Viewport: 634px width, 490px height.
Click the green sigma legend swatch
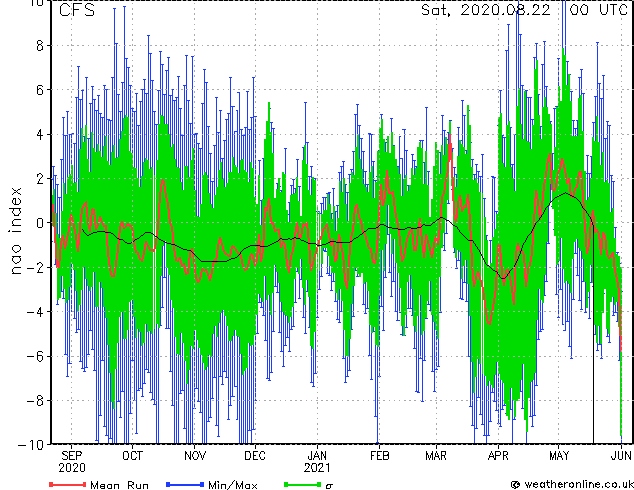click(x=302, y=484)
